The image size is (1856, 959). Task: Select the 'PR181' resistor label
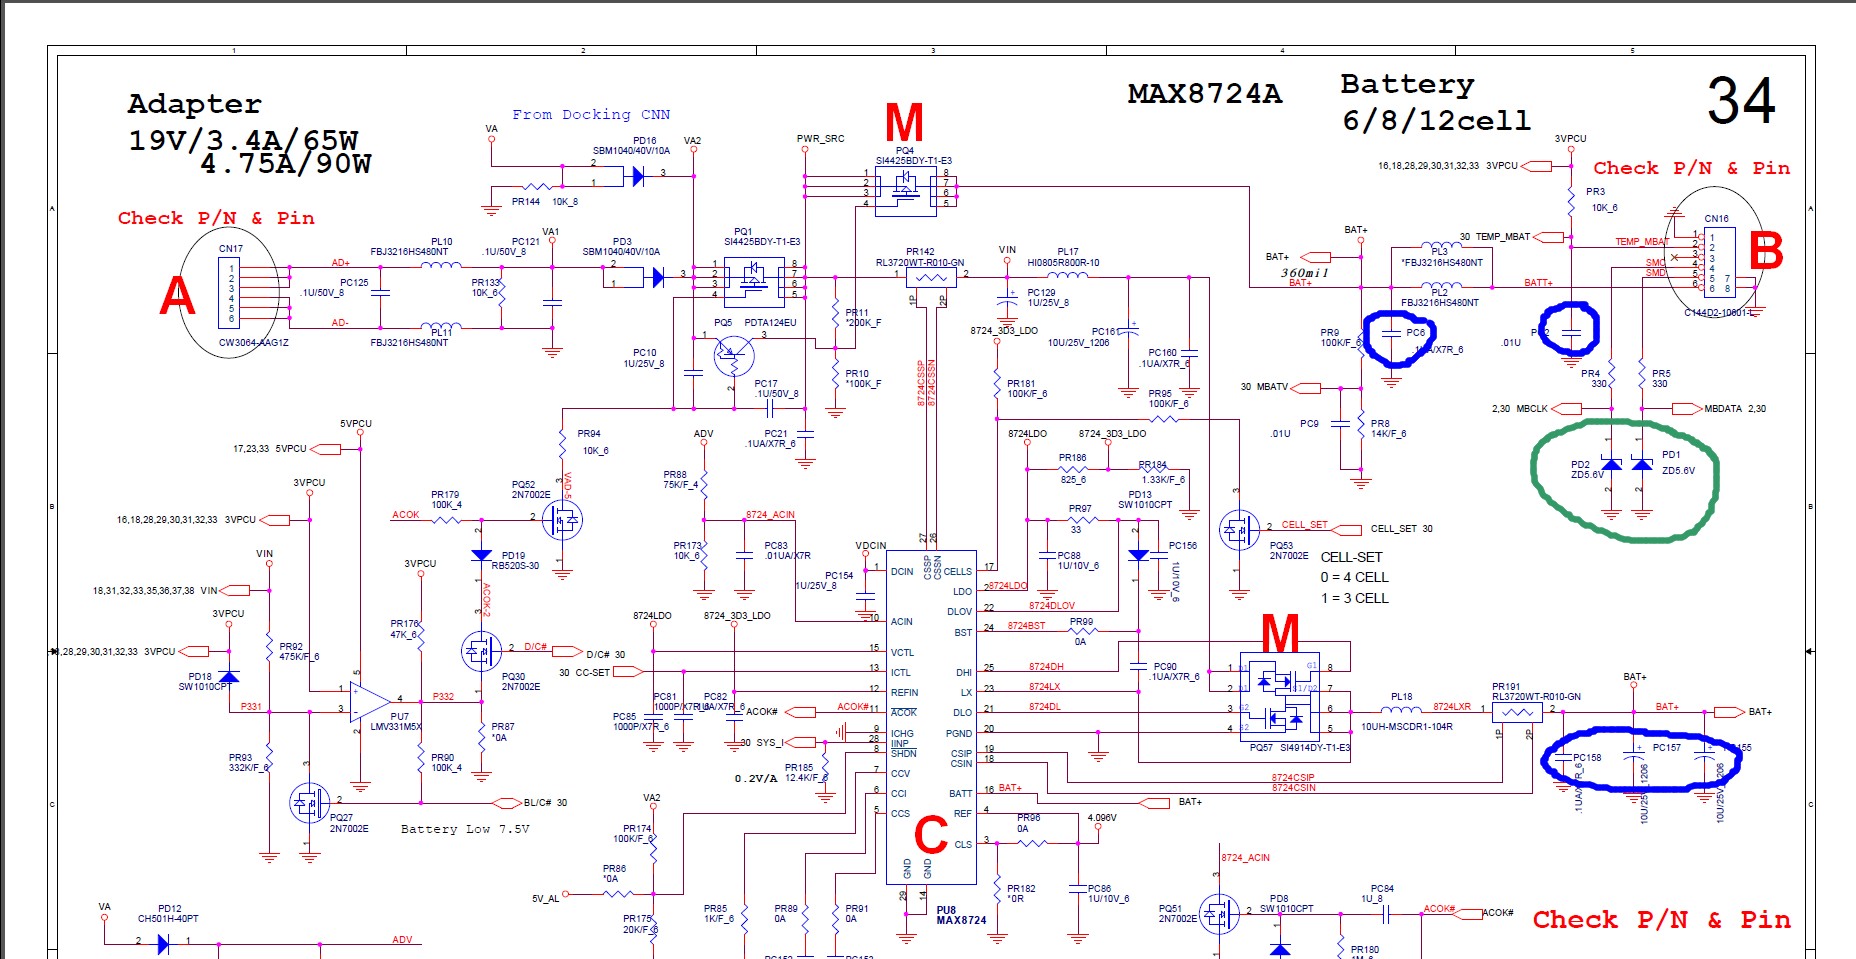[x=1021, y=384]
